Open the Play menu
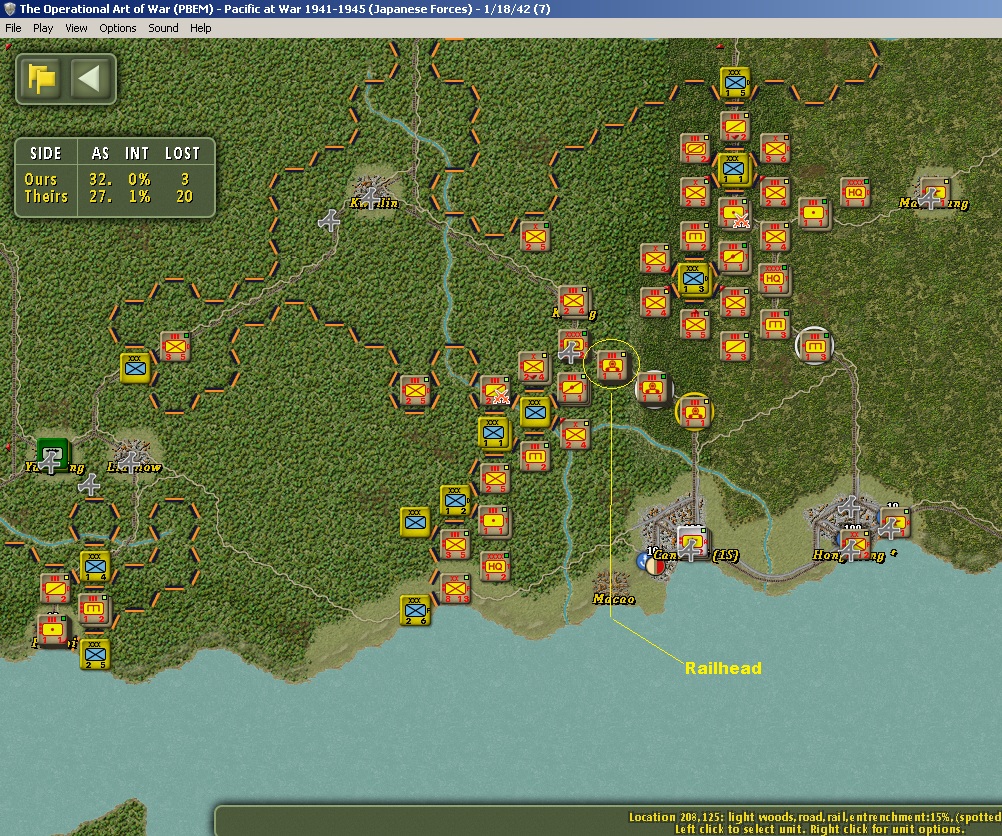 pyautogui.click(x=43, y=28)
